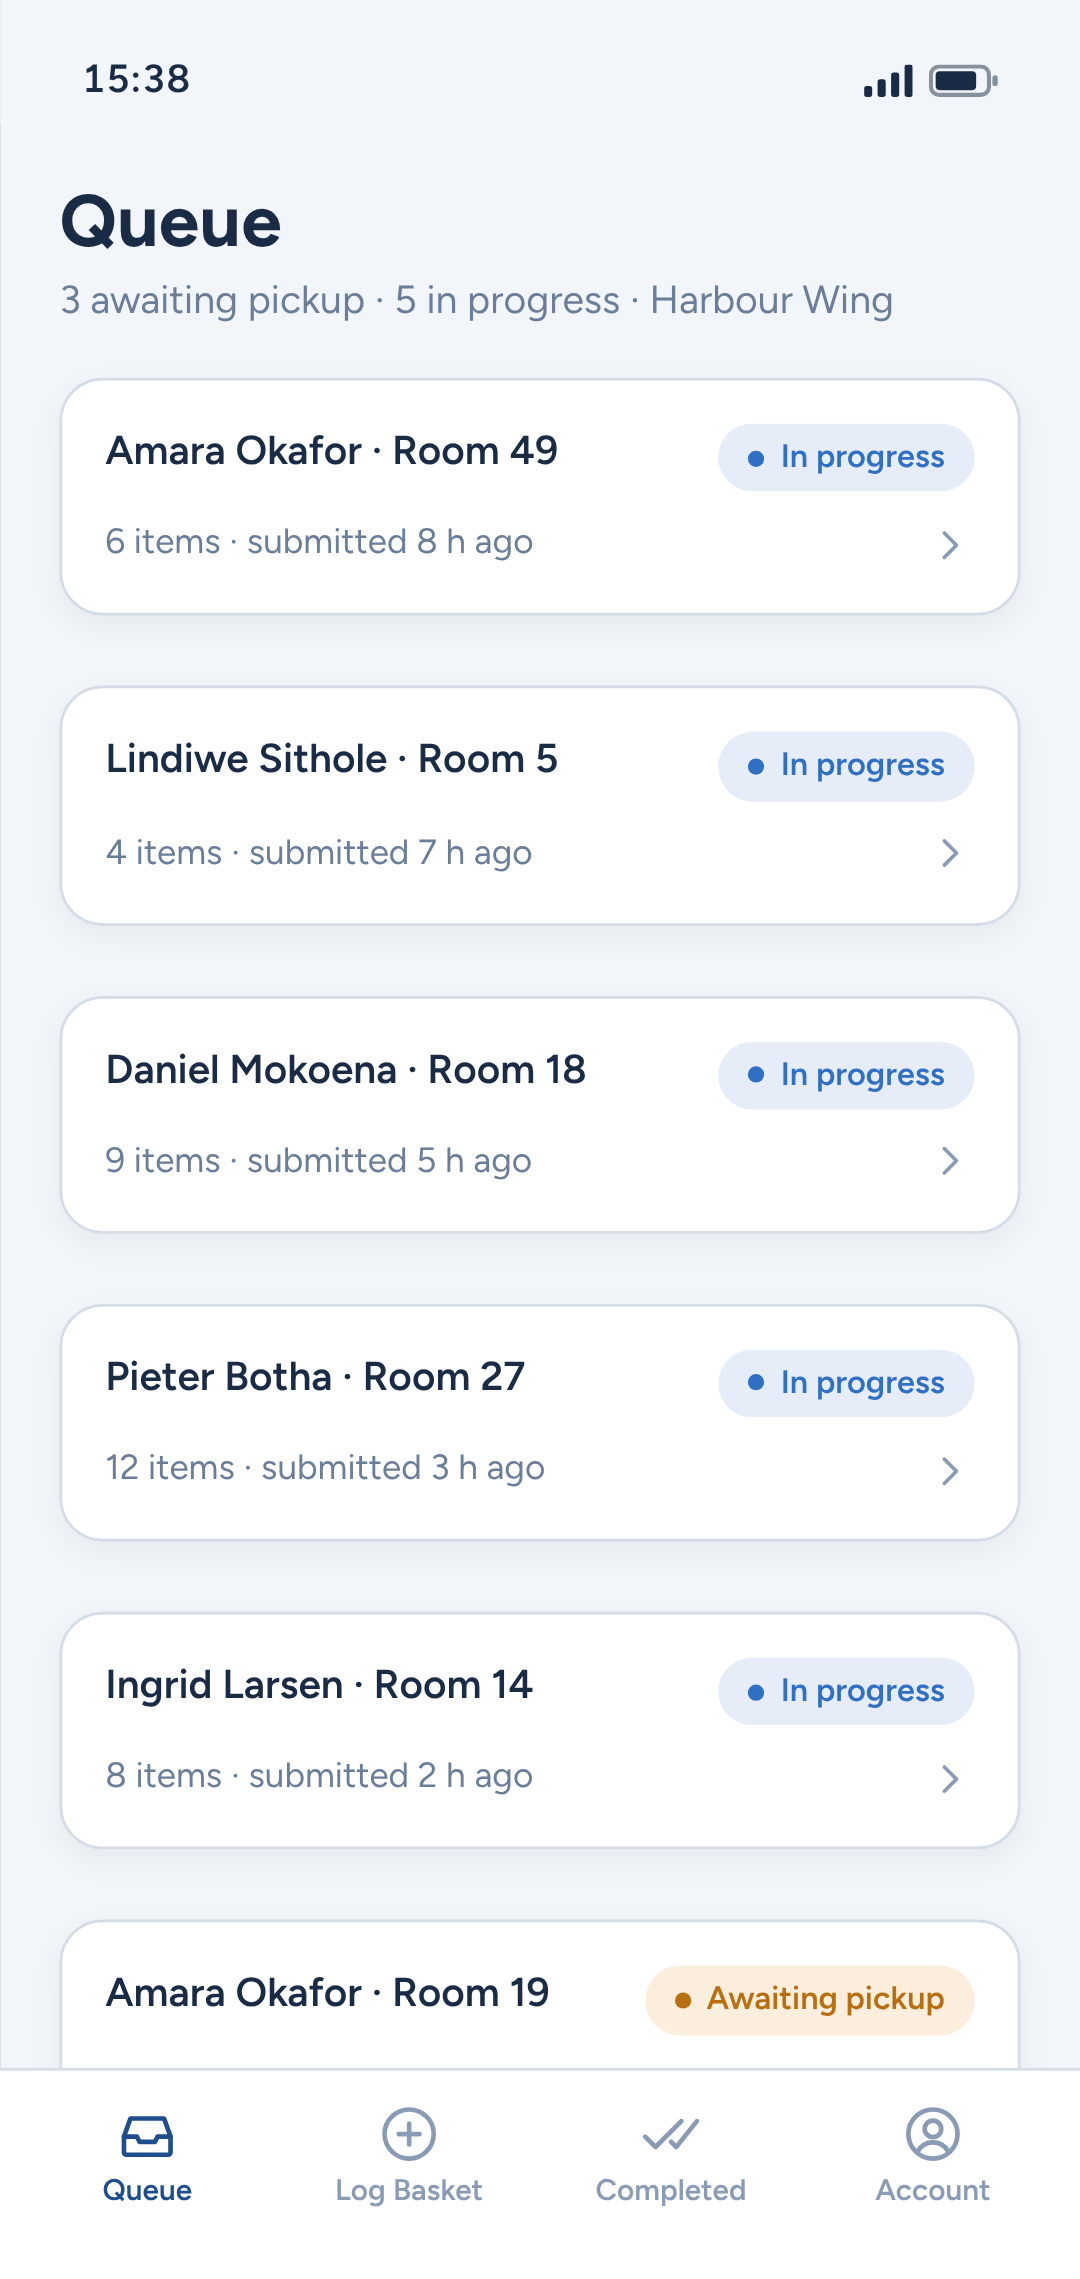Tap the cellular signal bars icon
The height and width of the screenshot is (2279, 1080).
tap(888, 81)
